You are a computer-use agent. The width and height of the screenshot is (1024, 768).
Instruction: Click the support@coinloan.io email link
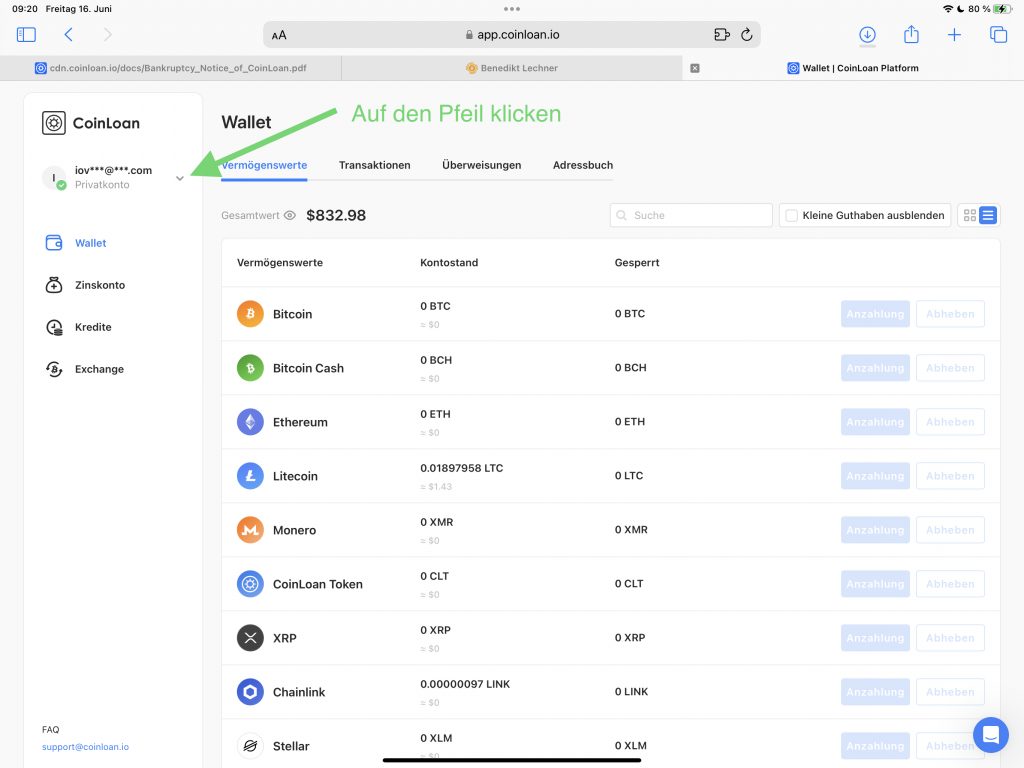[86, 746]
